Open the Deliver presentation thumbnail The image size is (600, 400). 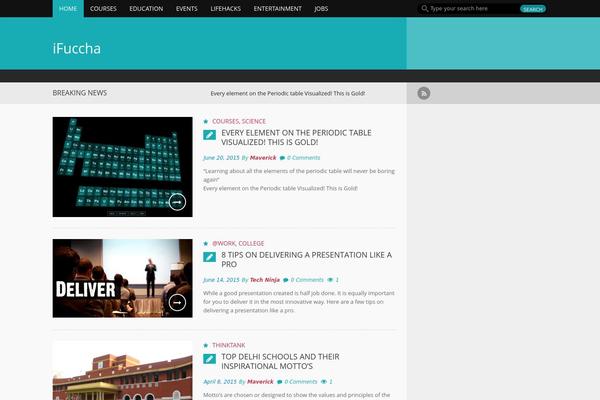click(x=122, y=278)
